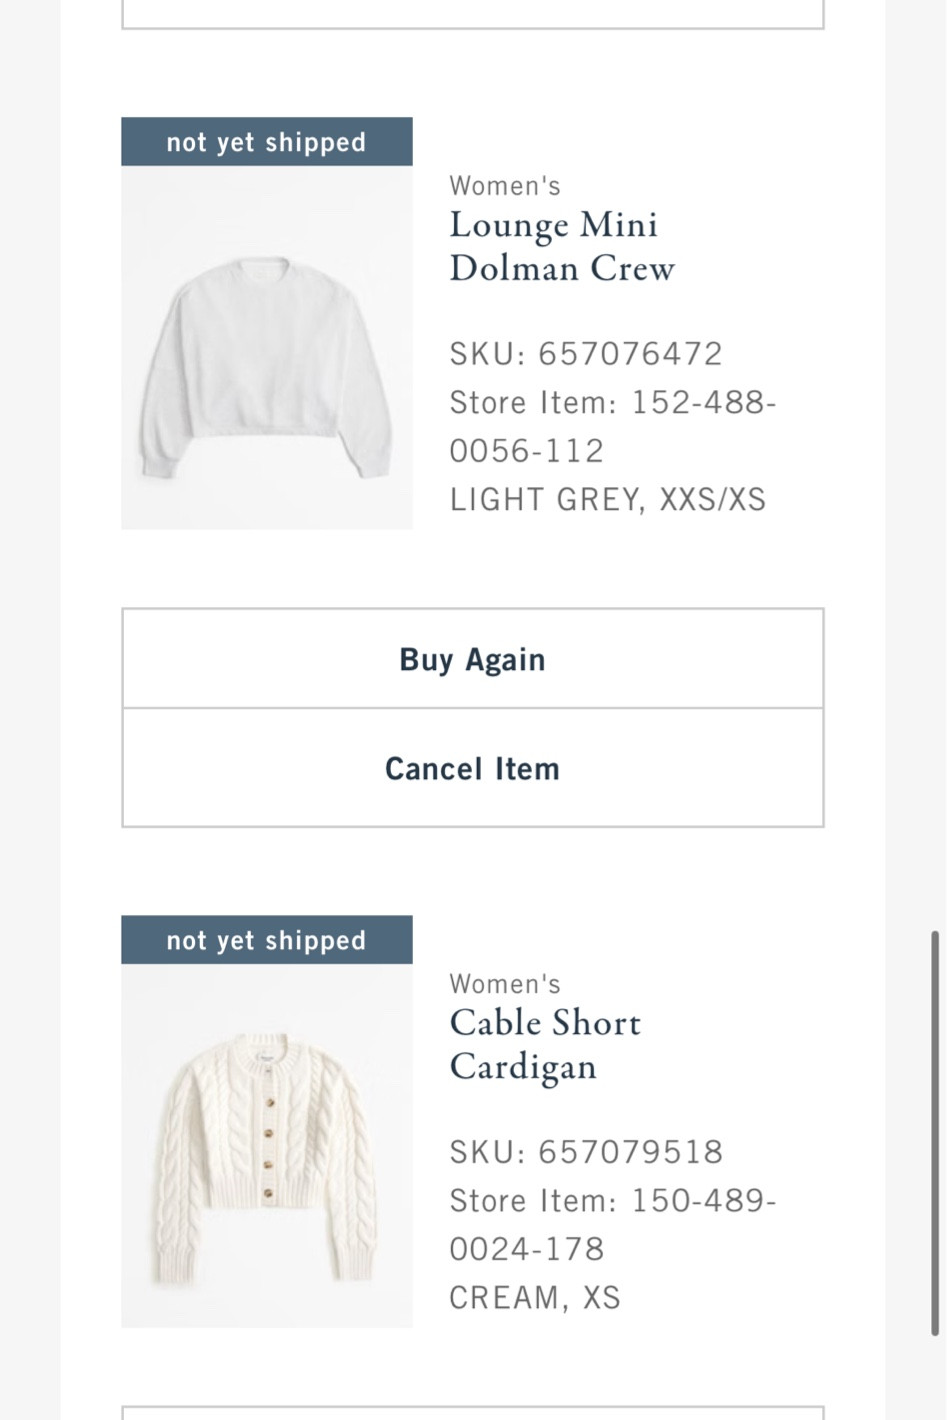Click the Women's label above Dolman Crew
This screenshot has height=1420, width=947.
[x=506, y=185]
